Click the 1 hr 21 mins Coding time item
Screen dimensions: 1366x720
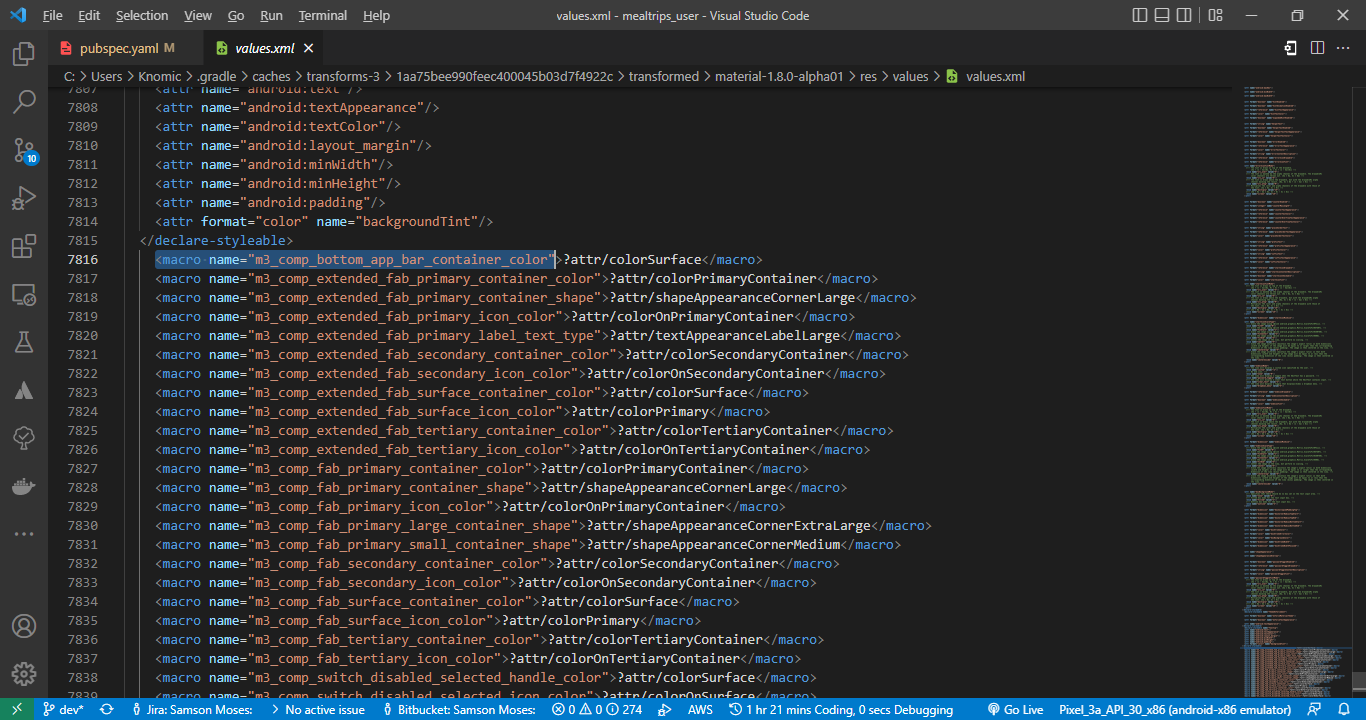pyautogui.click(x=842, y=709)
